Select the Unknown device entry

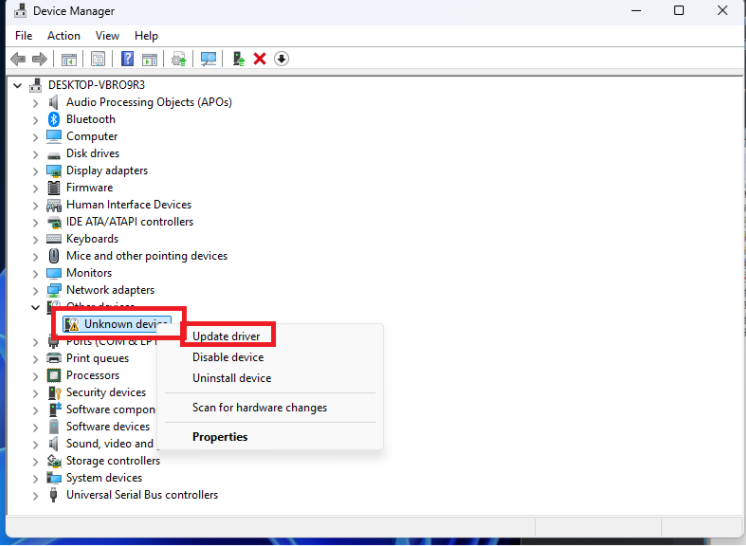[125, 324]
